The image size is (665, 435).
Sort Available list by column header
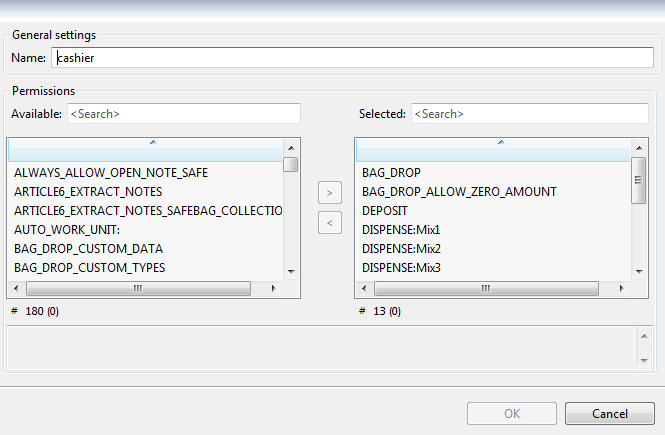(152, 148)
